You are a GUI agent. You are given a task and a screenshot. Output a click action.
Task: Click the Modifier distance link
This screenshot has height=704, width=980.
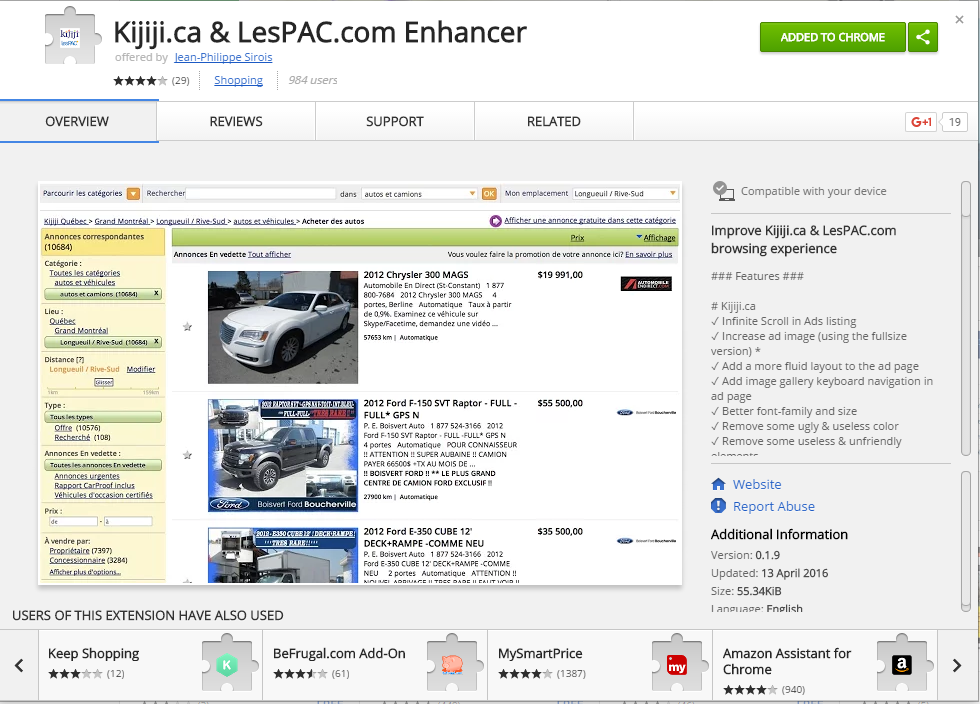141,370
